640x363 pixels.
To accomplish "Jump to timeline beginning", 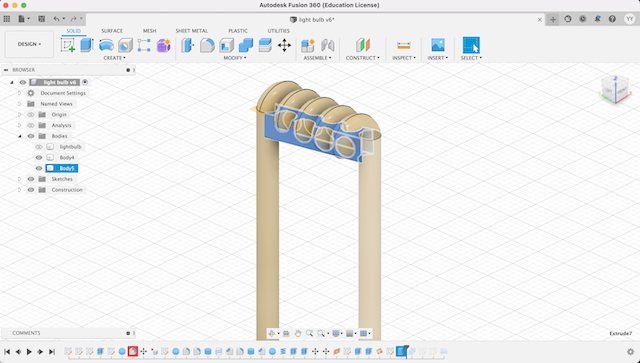I will 7,352.
